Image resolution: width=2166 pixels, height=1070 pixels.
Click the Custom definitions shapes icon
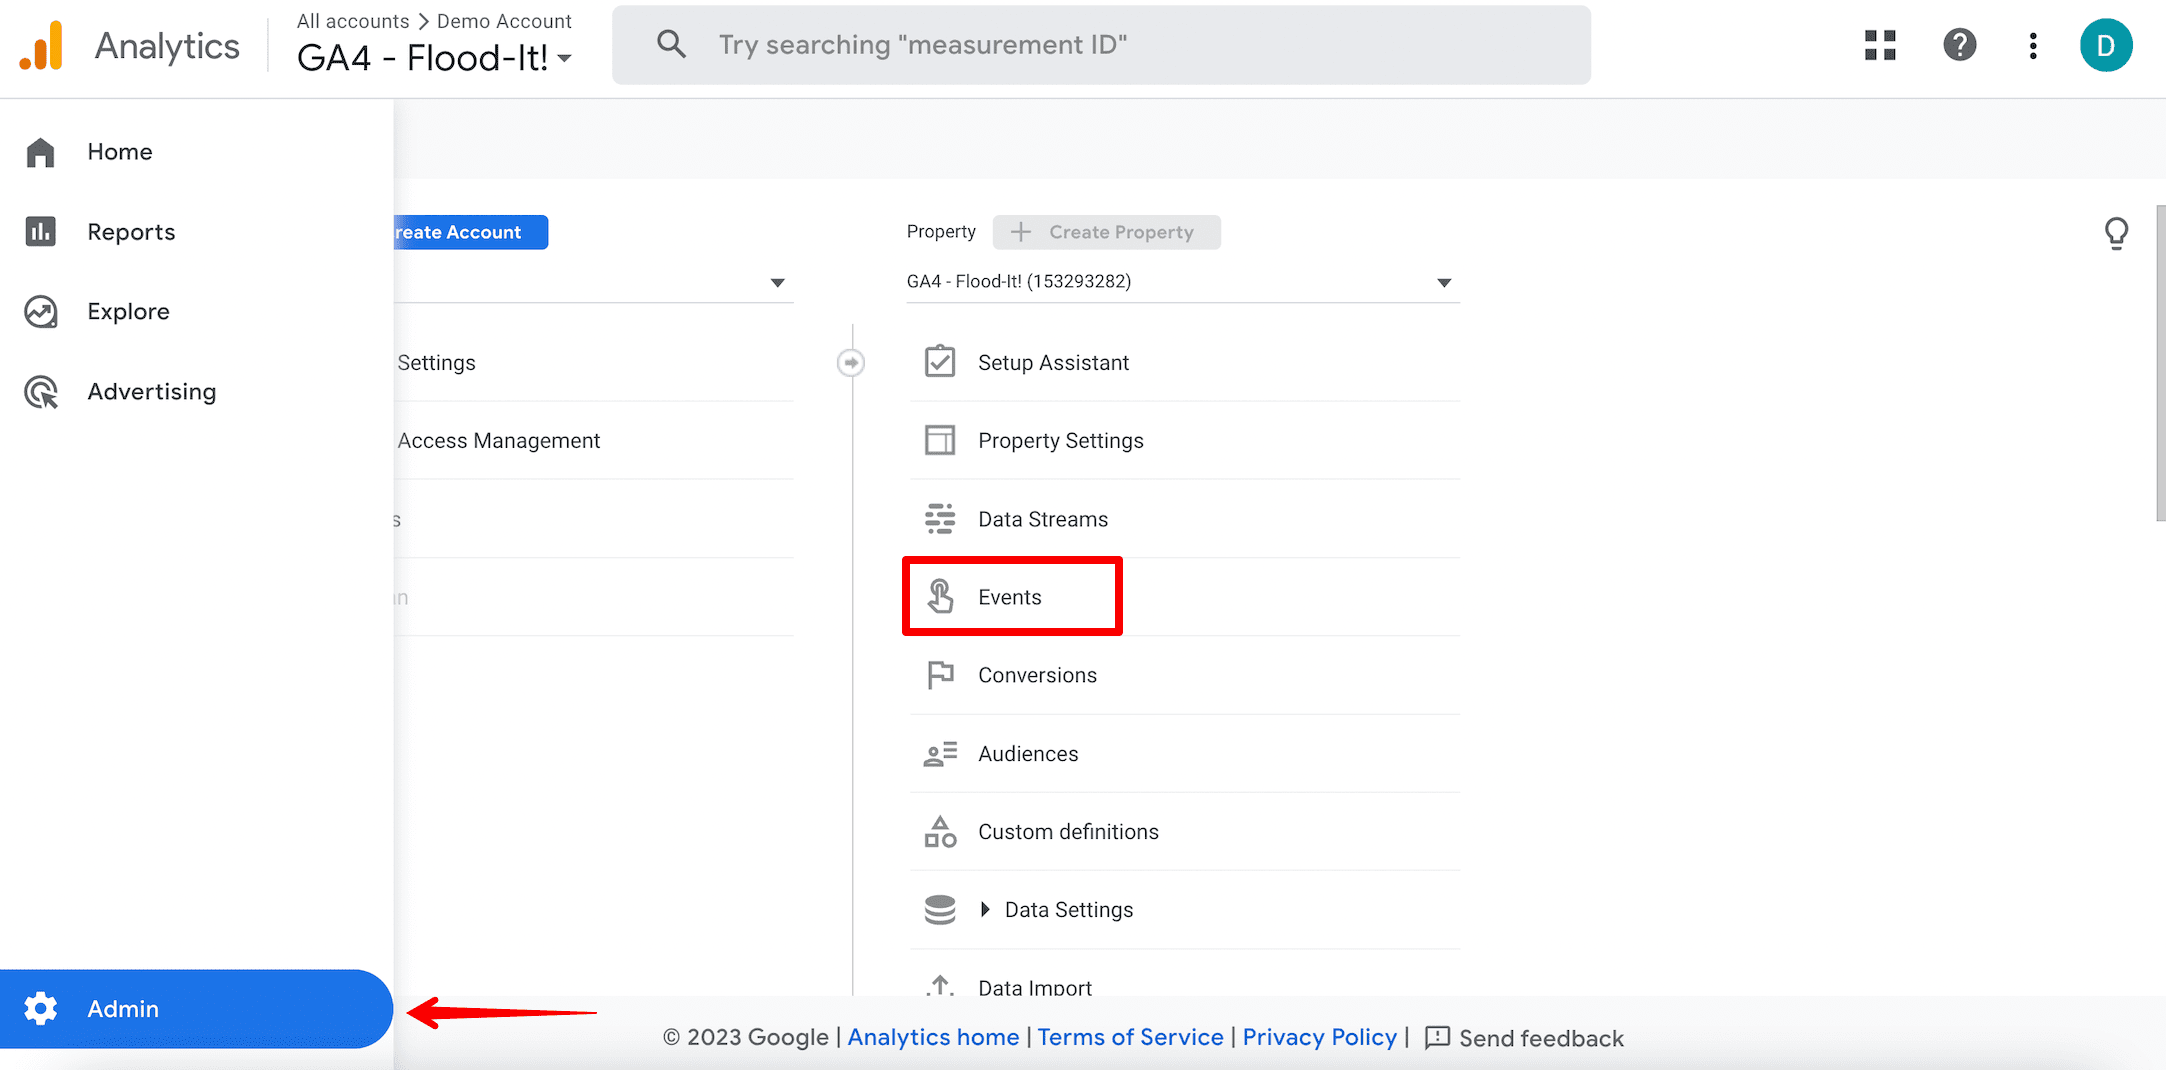point(940,832)
